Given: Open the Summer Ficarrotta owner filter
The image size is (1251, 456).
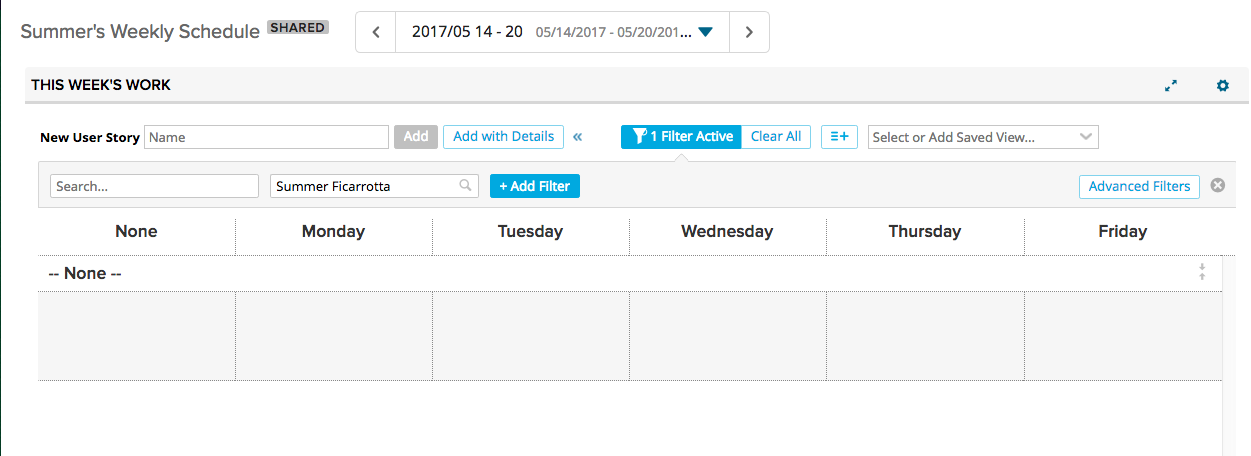Looking at the screenshot, I should click(x=374, y=186).
